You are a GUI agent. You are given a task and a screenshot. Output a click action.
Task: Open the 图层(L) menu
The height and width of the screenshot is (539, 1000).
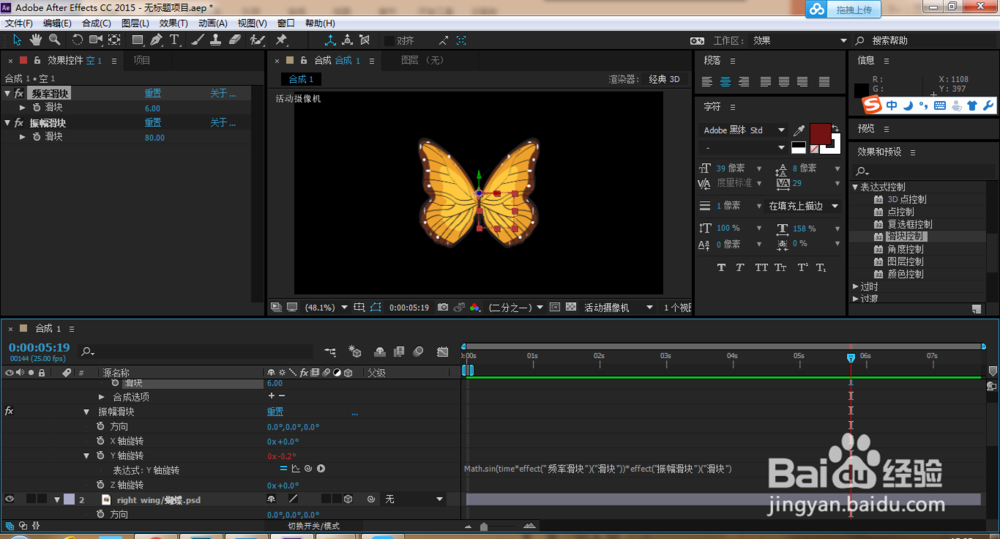tap(135, 23)
